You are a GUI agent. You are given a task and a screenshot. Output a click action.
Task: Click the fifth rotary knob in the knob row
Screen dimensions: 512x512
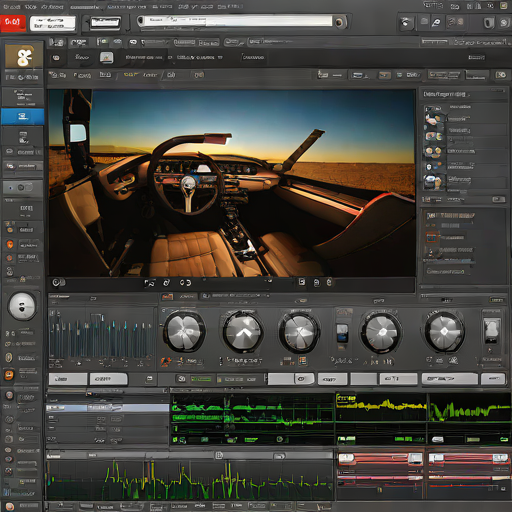pyautogui.click(x=444, y=331)
